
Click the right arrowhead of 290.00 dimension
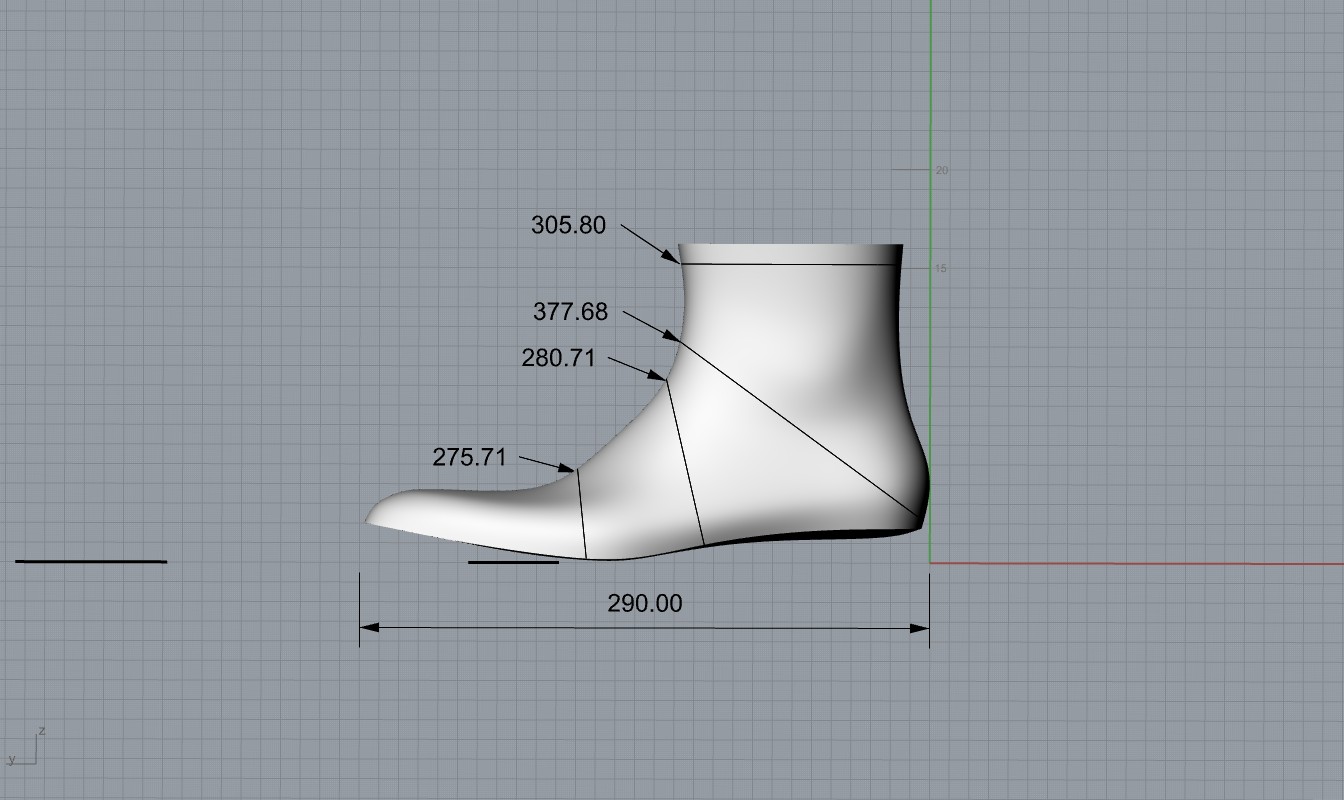click(x=921, y=628)
